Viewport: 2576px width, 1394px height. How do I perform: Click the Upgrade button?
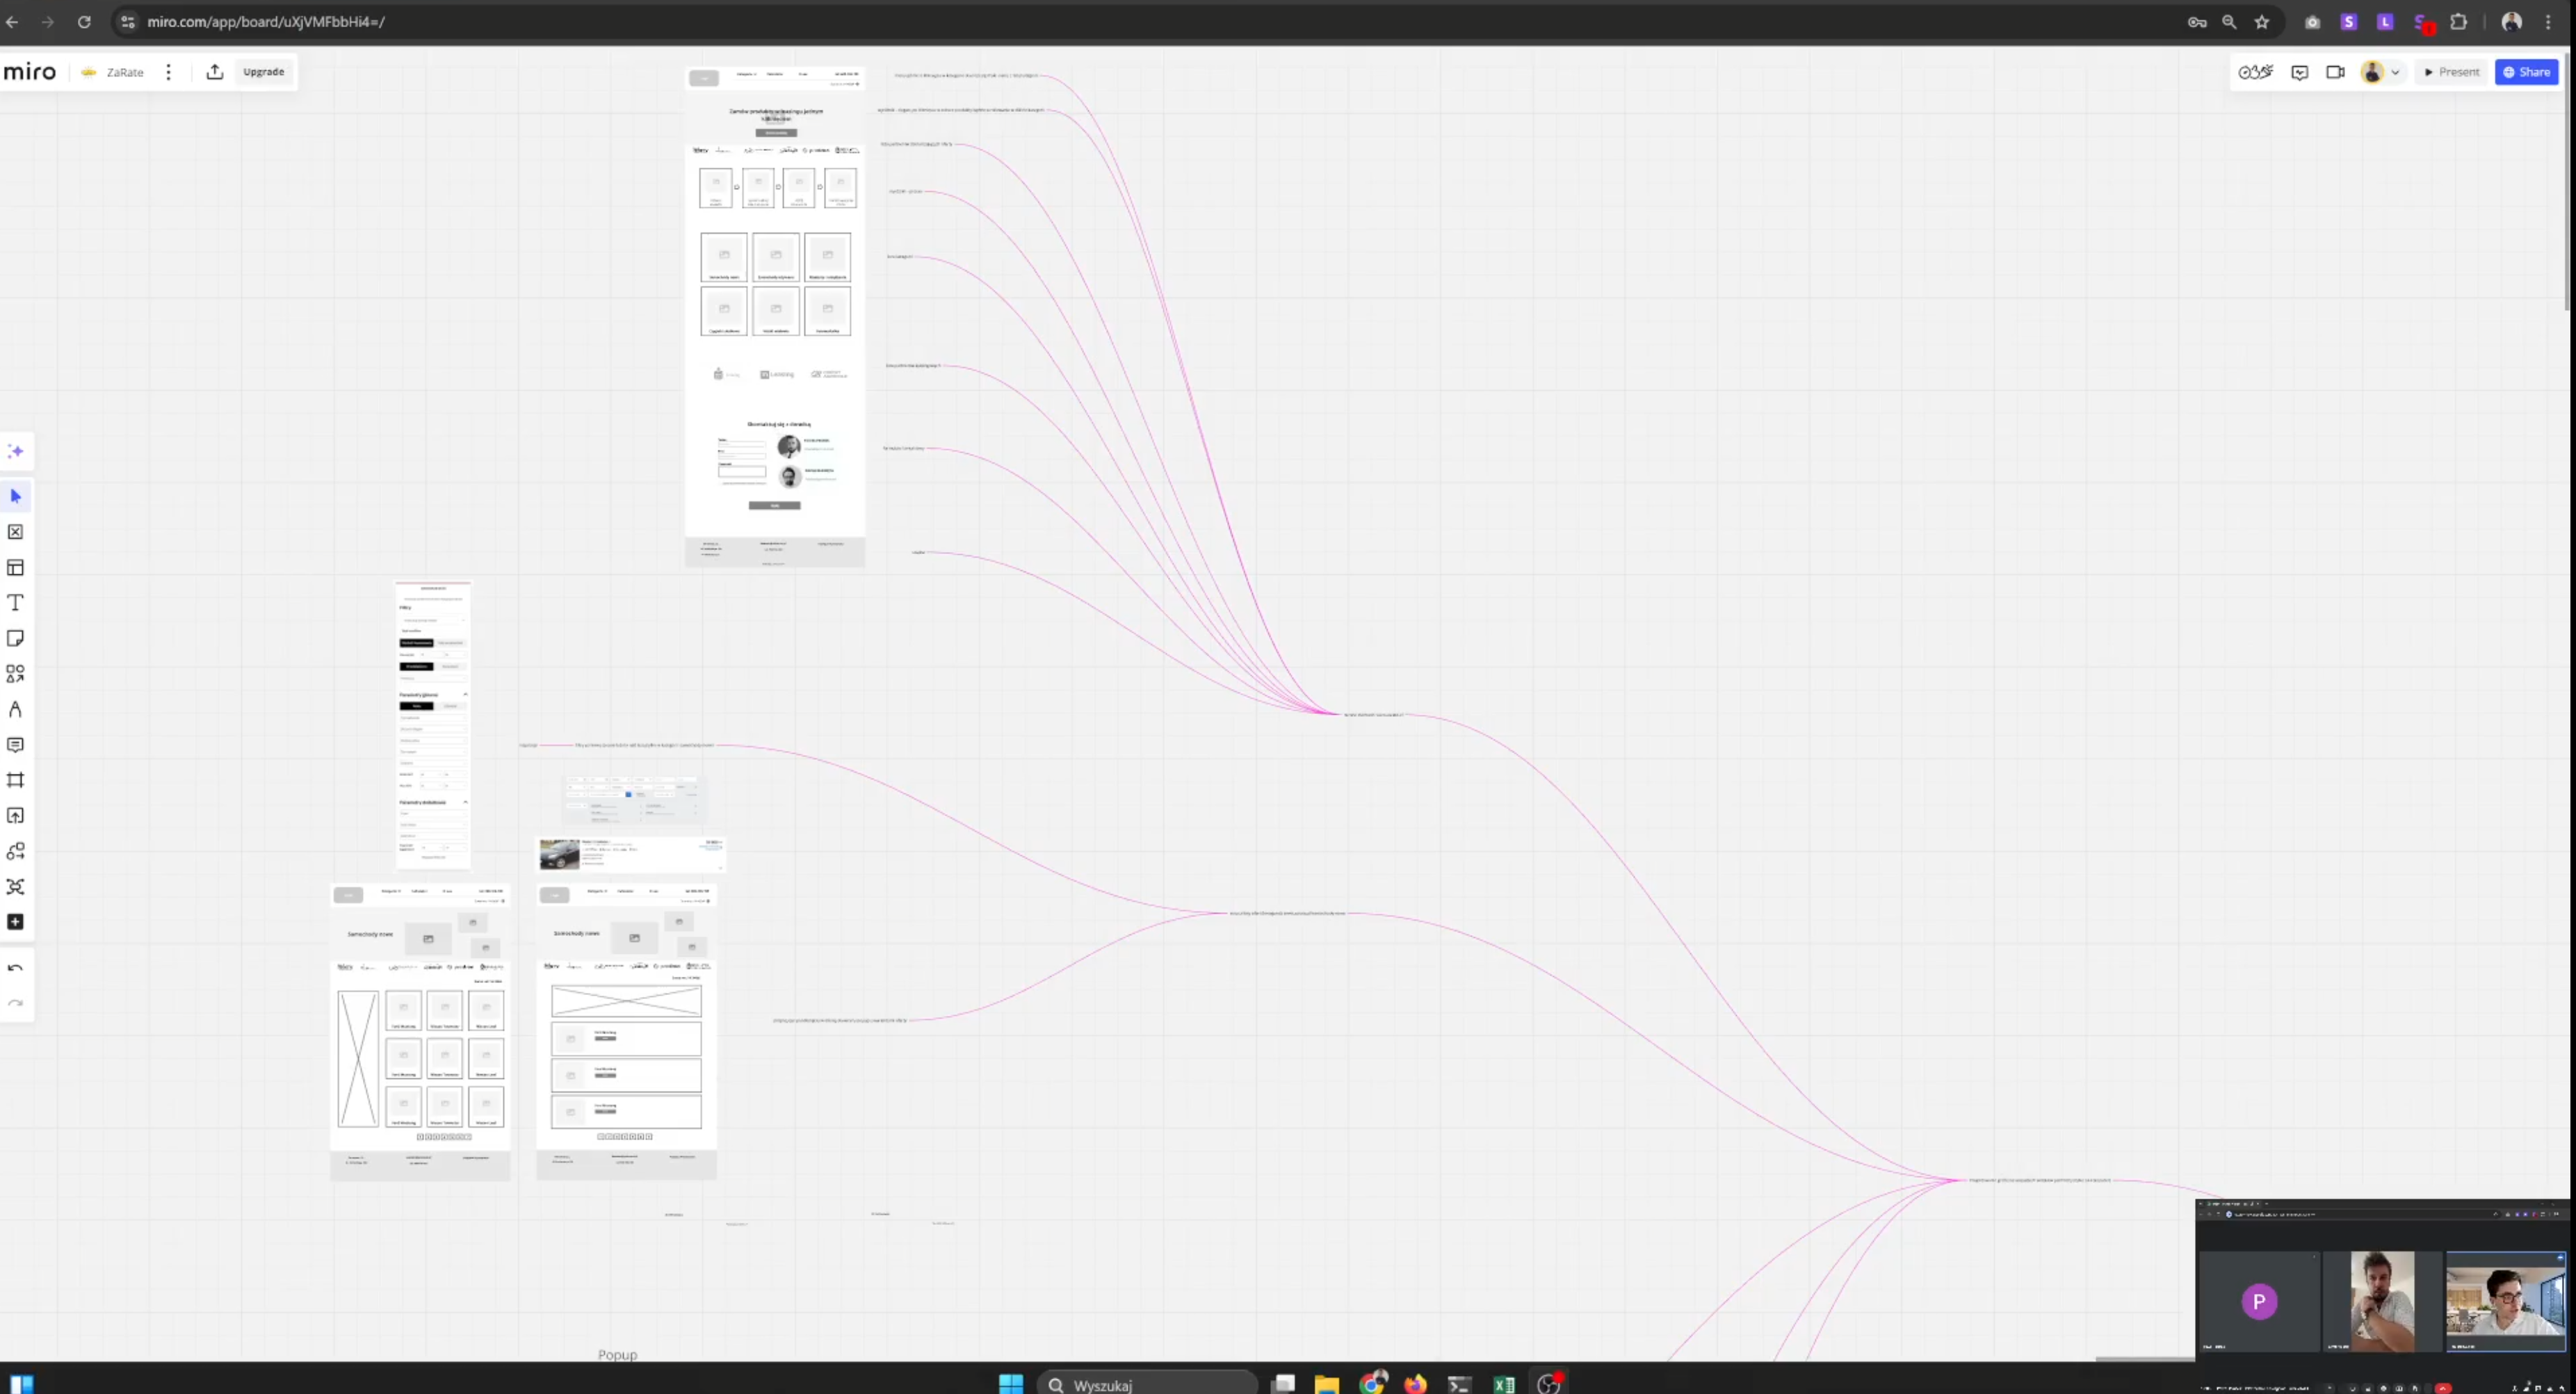(263, 72)
